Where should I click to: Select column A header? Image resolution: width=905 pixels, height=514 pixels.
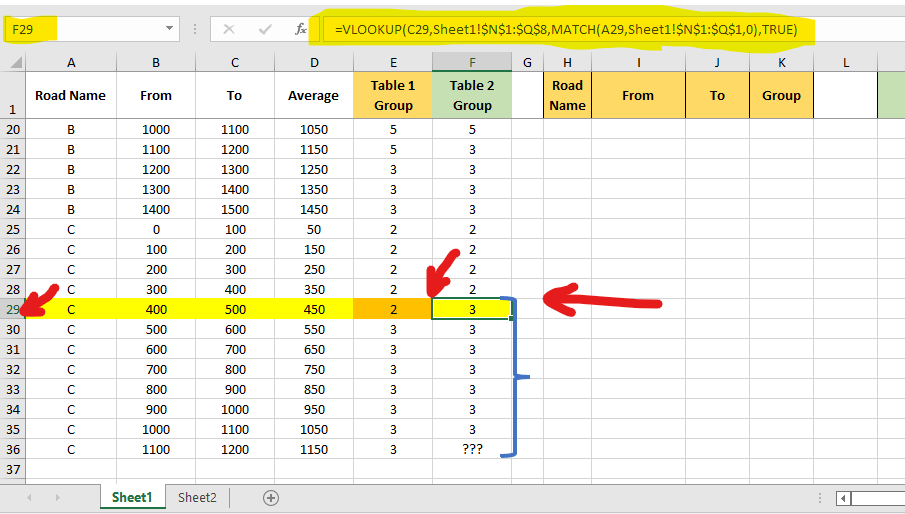coord(71,62)
